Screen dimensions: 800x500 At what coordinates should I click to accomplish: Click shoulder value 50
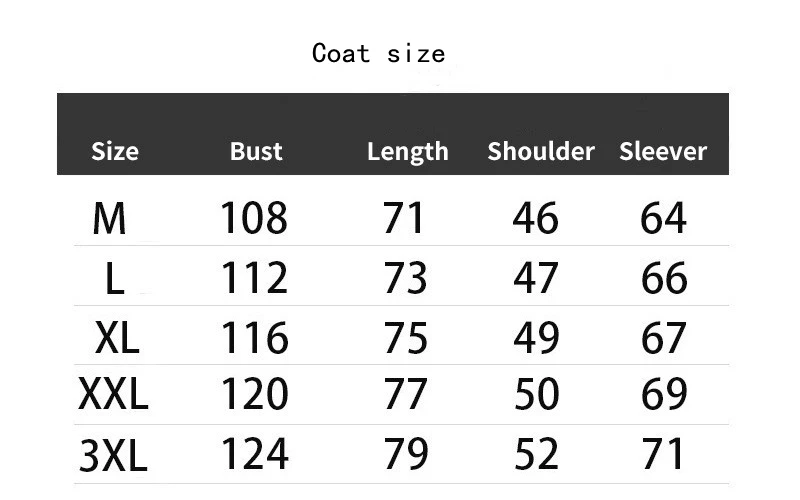click(x=537, y=393)
